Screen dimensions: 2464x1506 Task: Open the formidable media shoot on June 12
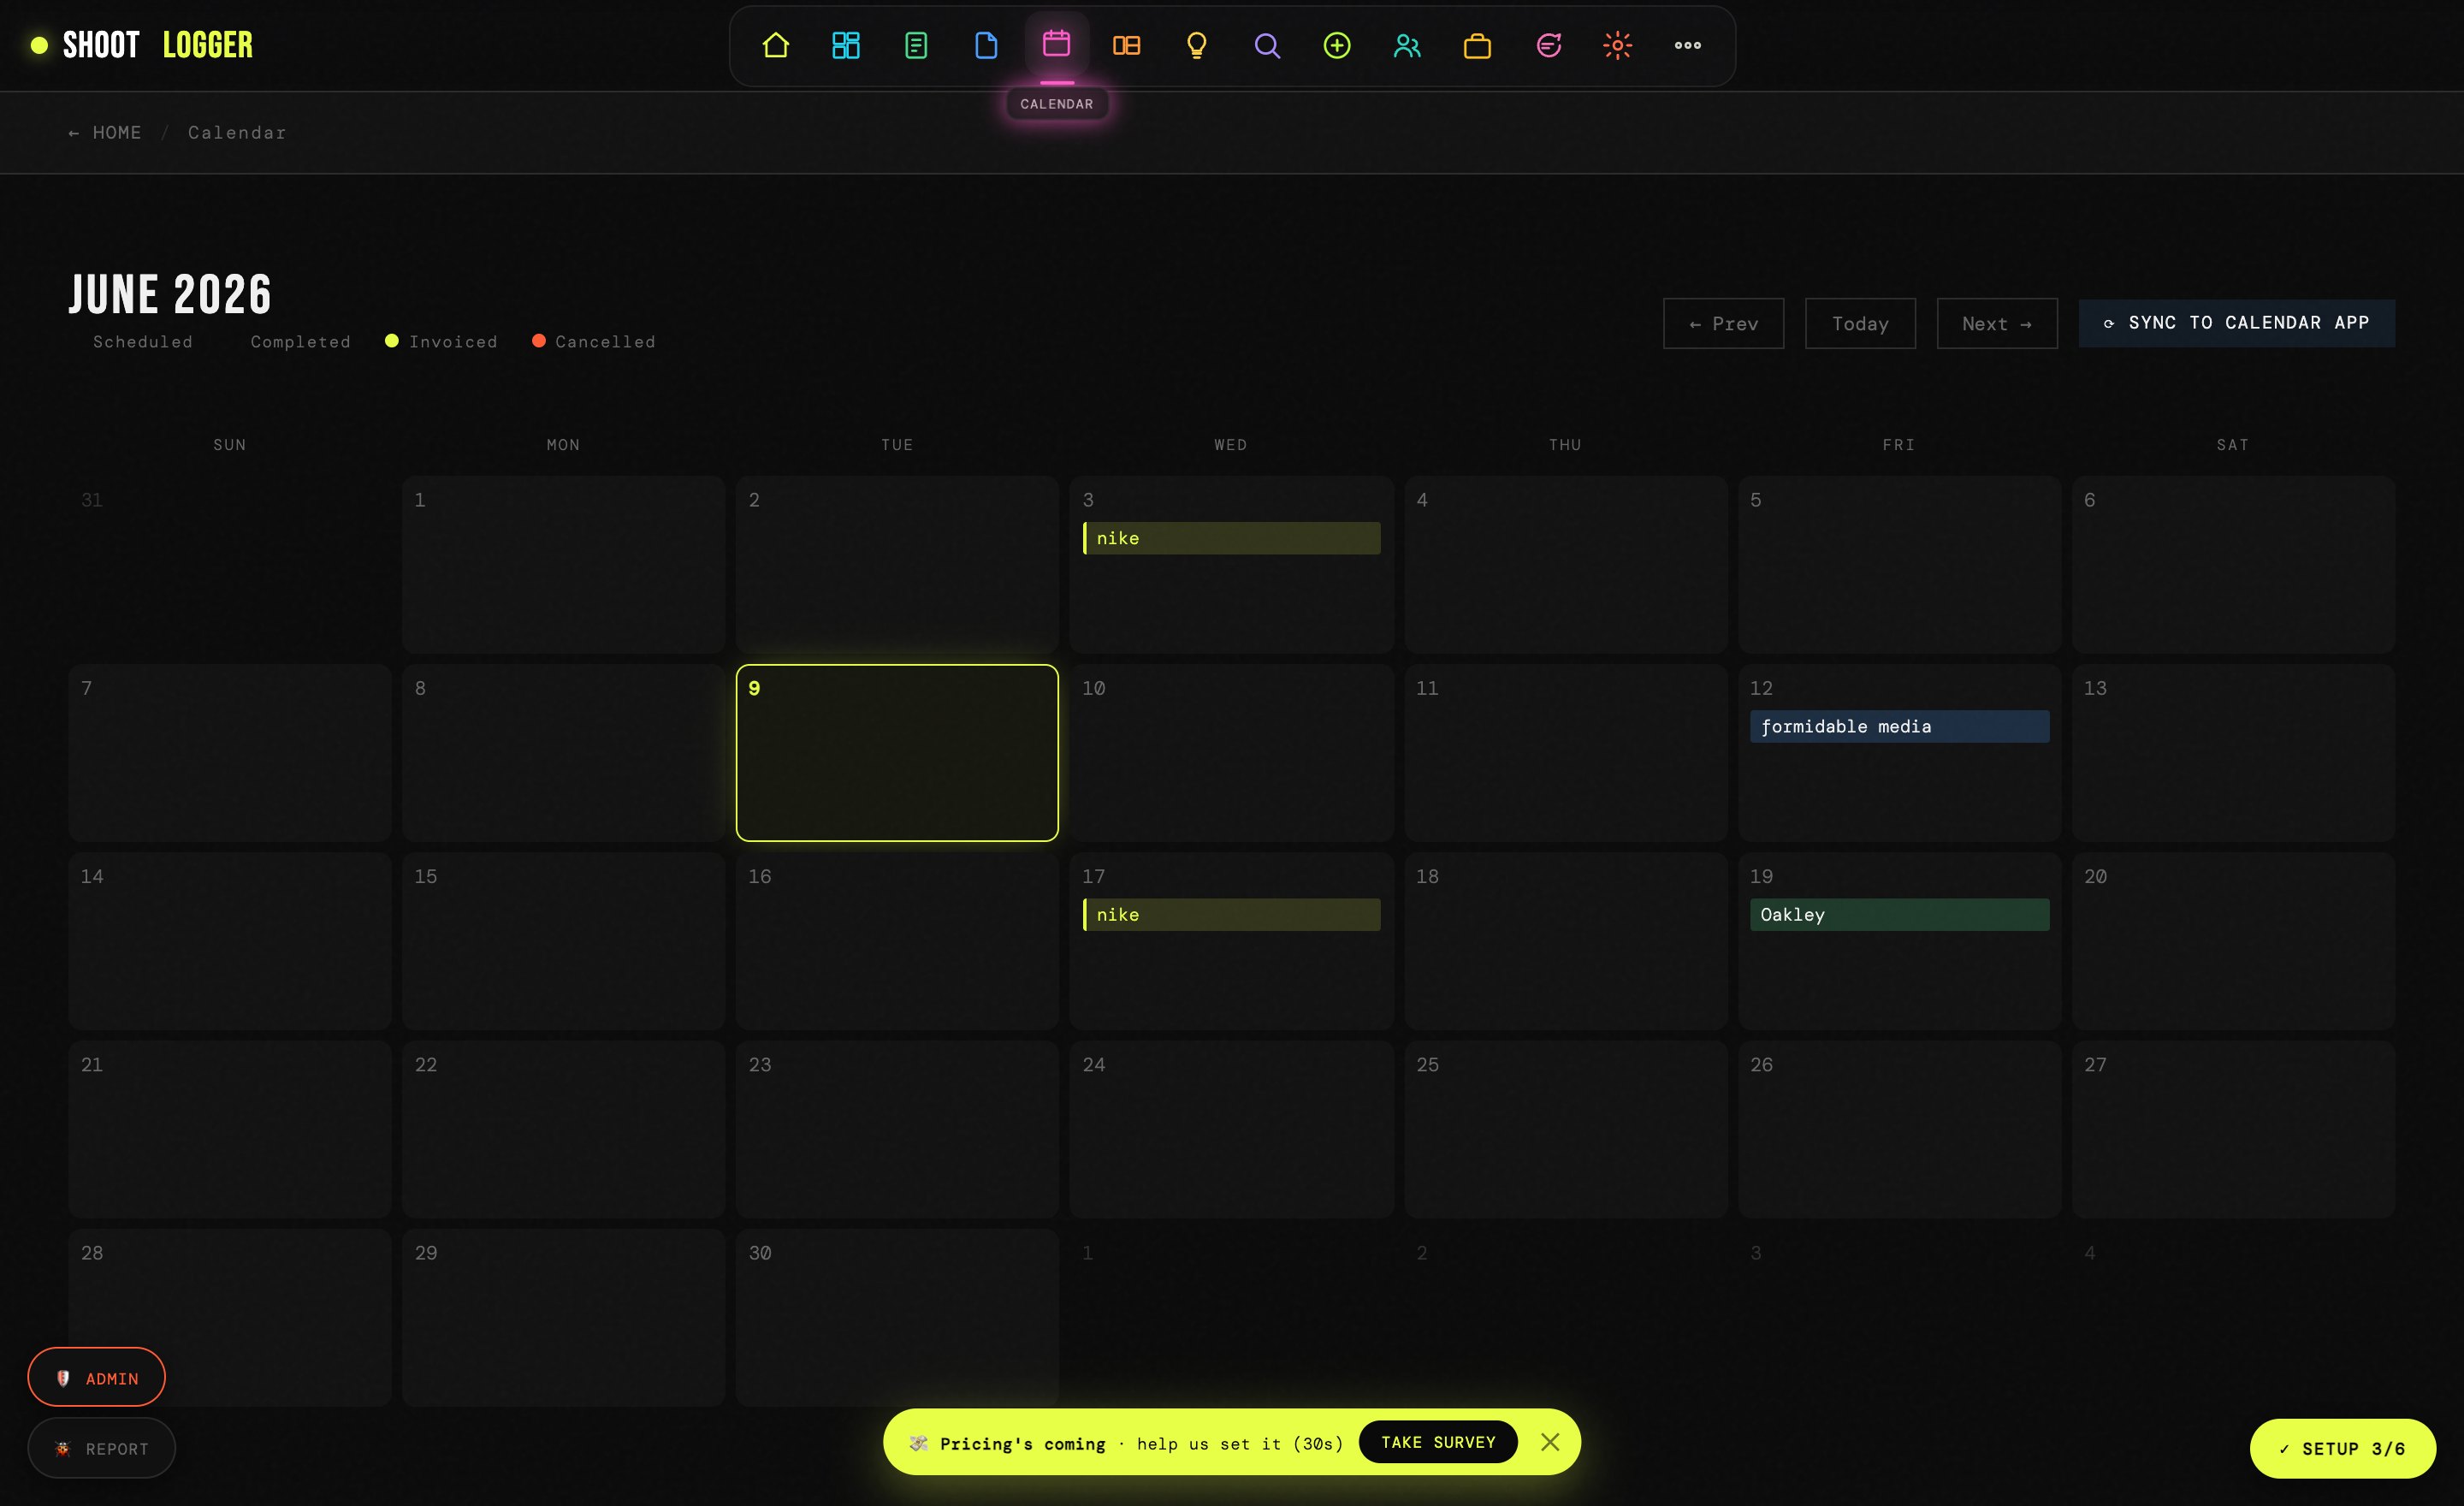tap(1899, 726)
